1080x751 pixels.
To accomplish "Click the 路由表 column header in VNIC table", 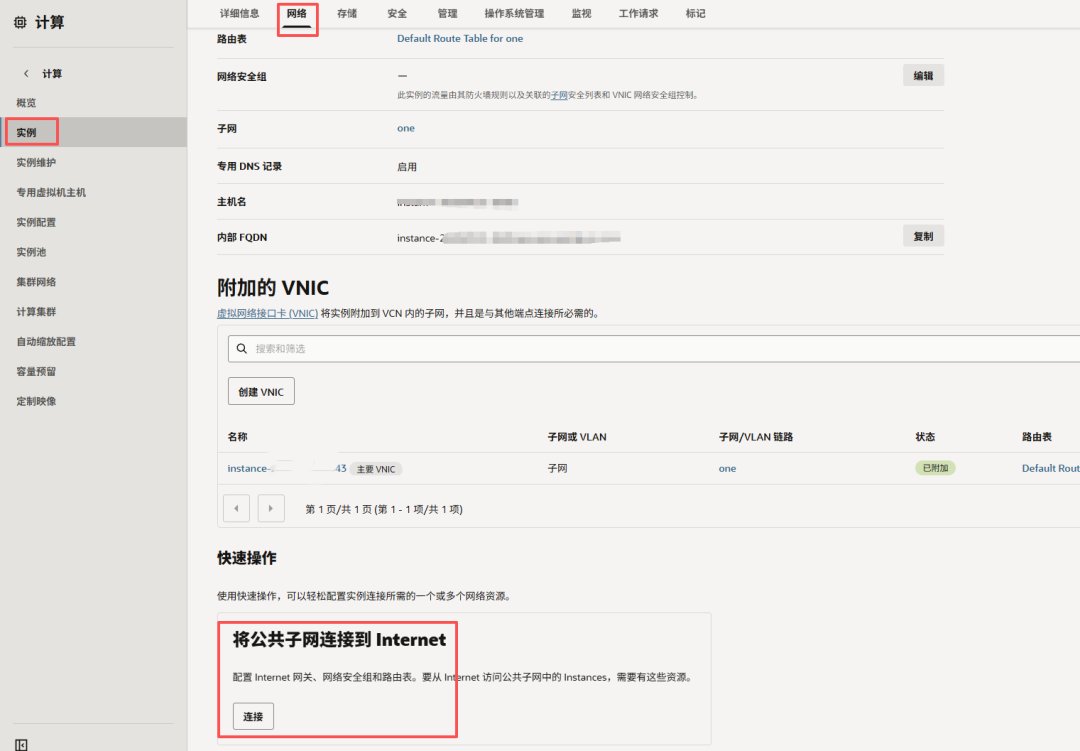I will coord(1037,437).
